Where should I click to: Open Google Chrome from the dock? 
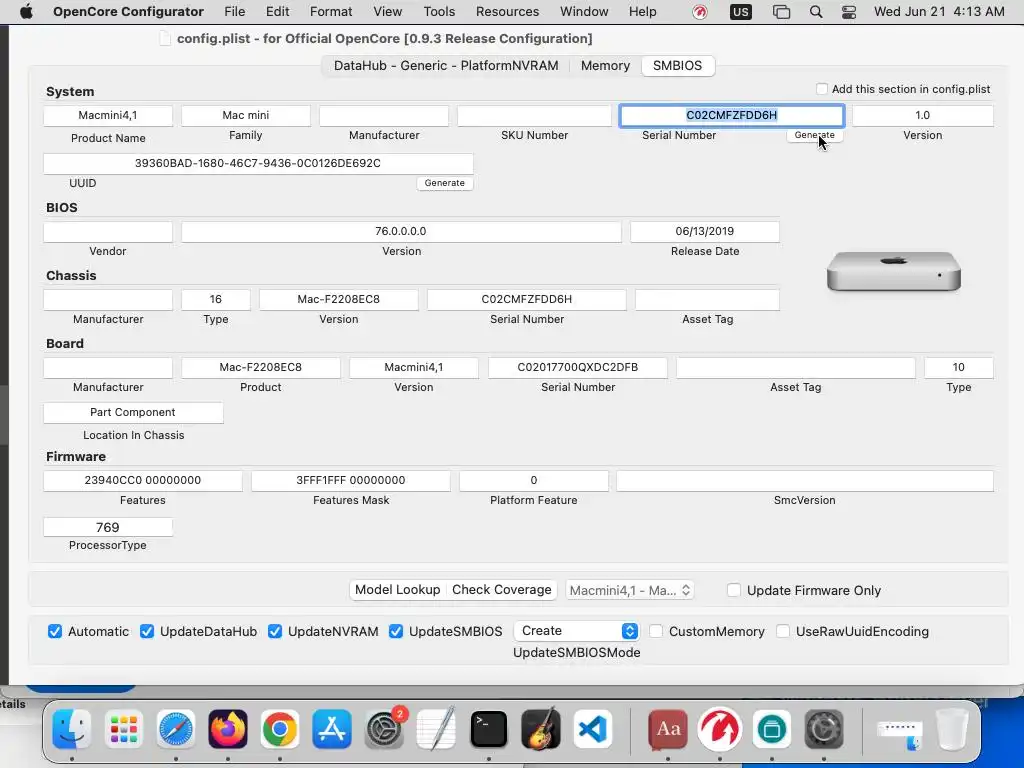coord(280,729)
